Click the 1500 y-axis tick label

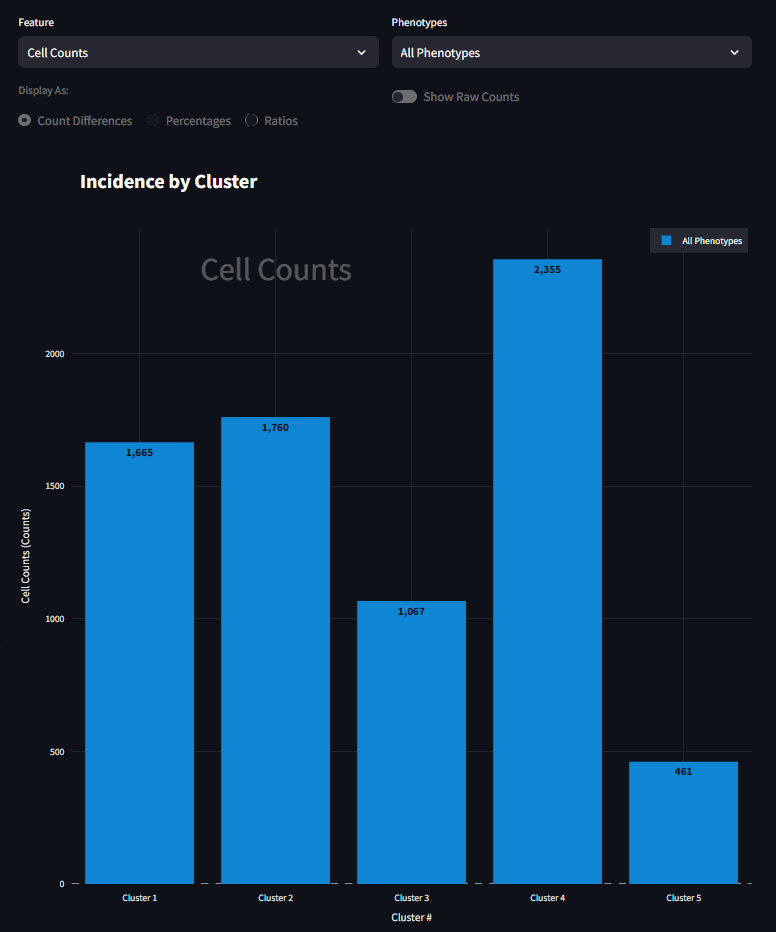pos(55,486)
